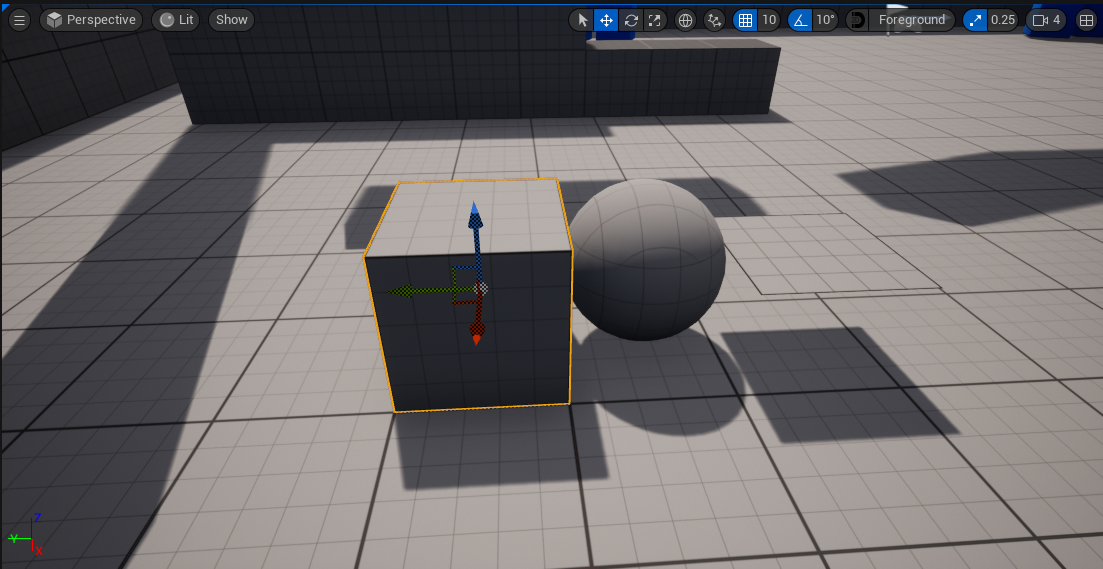Screen dimensions: 1103x569
Task: Click the white gizmo center sphere
Action: point(481,288)
